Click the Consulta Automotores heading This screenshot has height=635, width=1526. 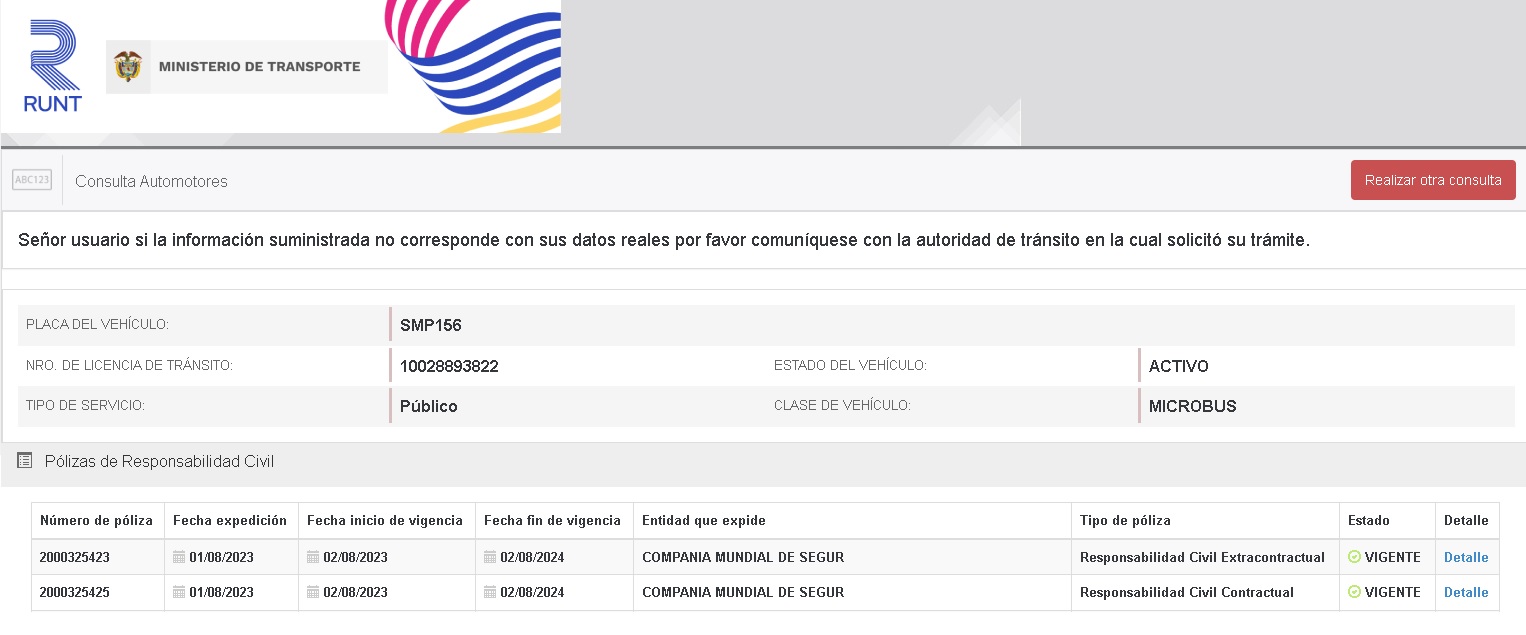[x=151, y=181]
